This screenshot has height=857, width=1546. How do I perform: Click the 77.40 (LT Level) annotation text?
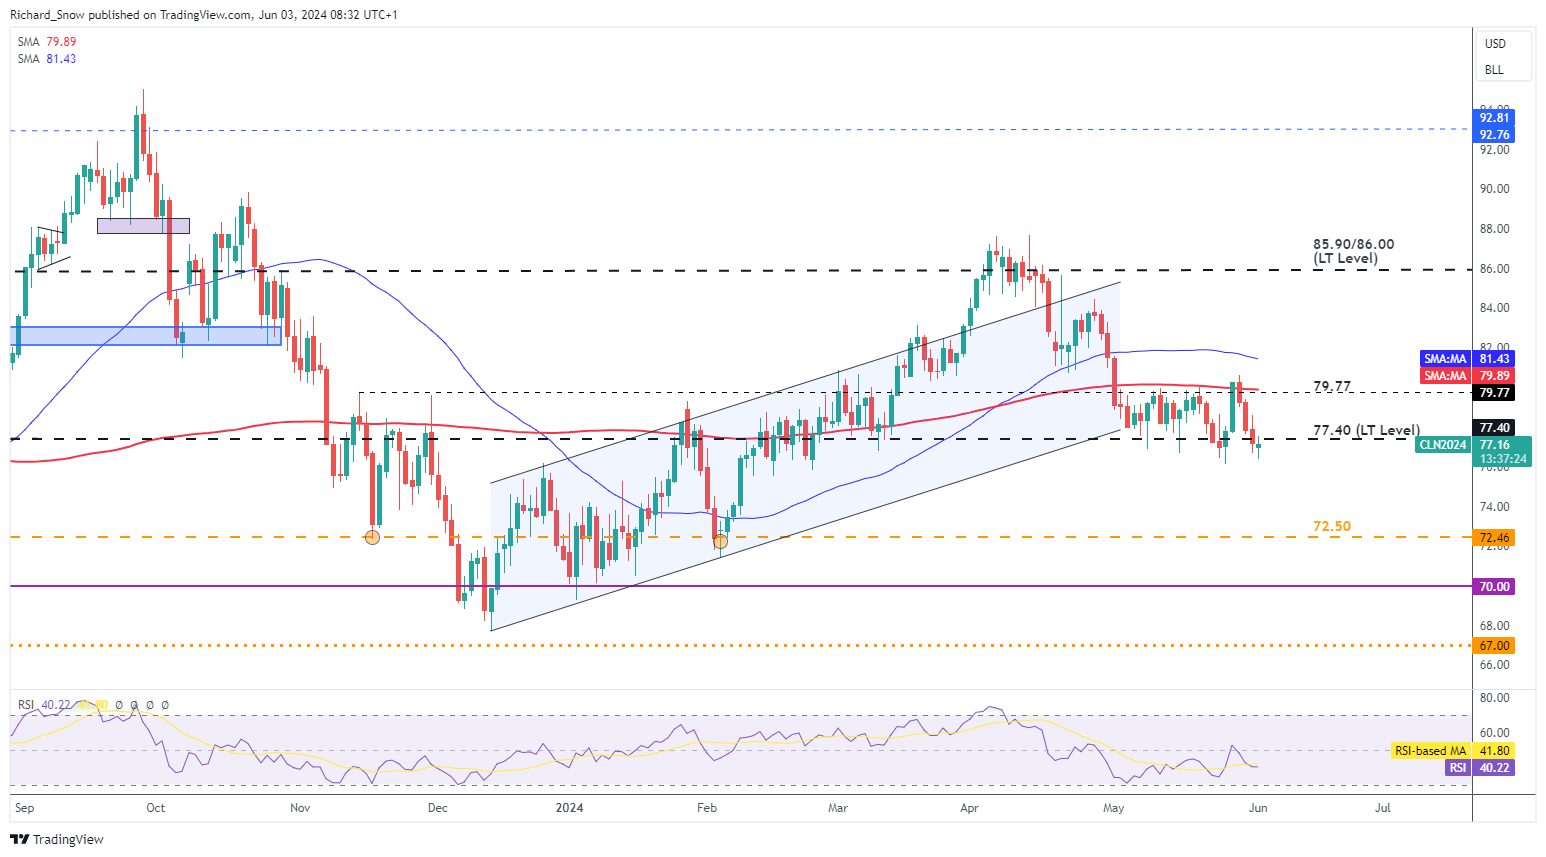click(x=1366, y=430)
